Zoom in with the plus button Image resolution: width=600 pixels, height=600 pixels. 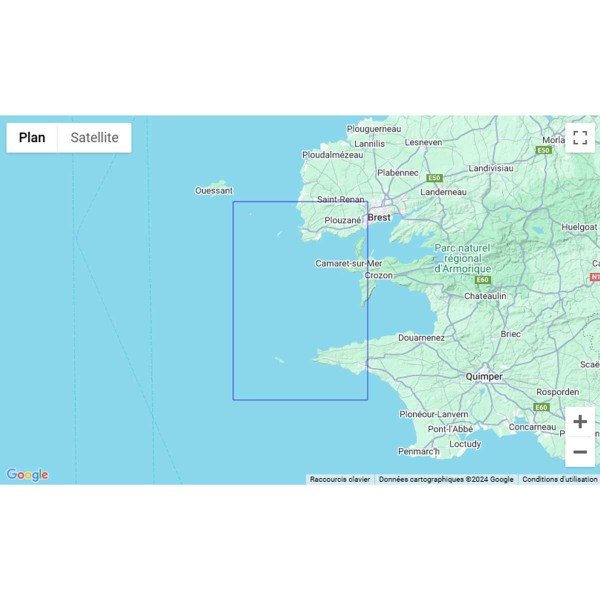pyautogui.click(x=580, y=422)
